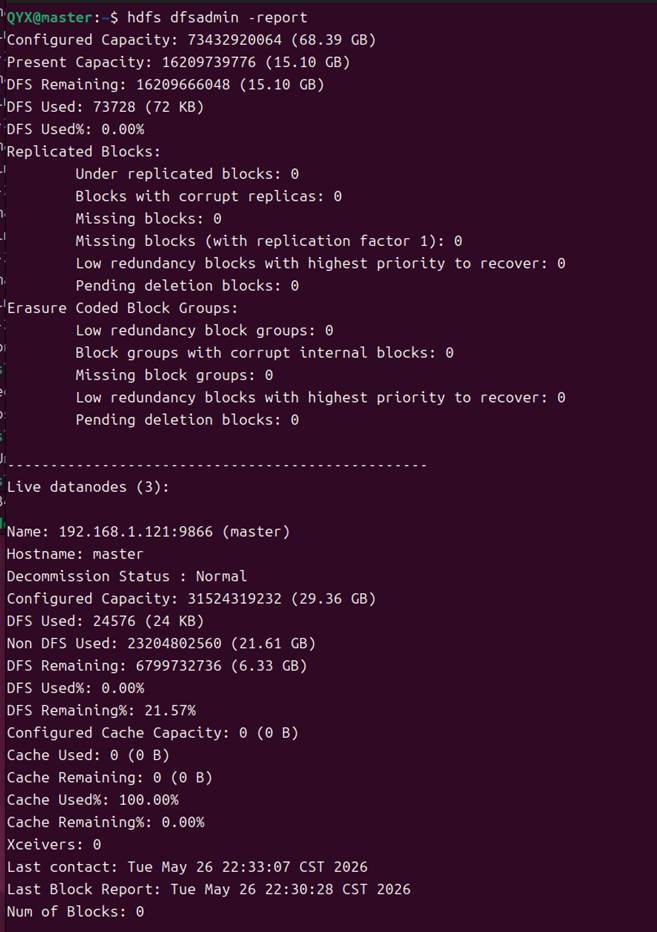
Task: Click the Num of Blocks: 0 line
Action: [x=76, y=912]
